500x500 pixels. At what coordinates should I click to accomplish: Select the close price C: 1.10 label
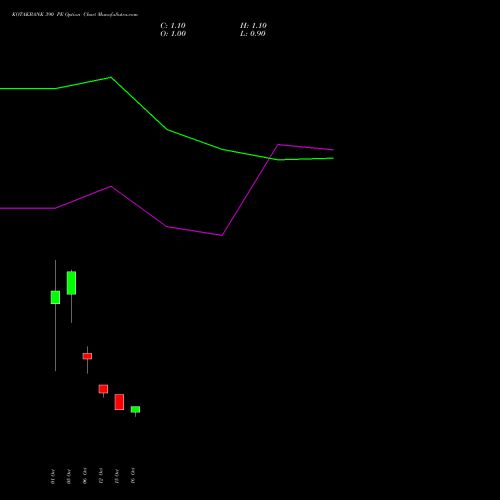pyautogui.click(x=173, y=26)
